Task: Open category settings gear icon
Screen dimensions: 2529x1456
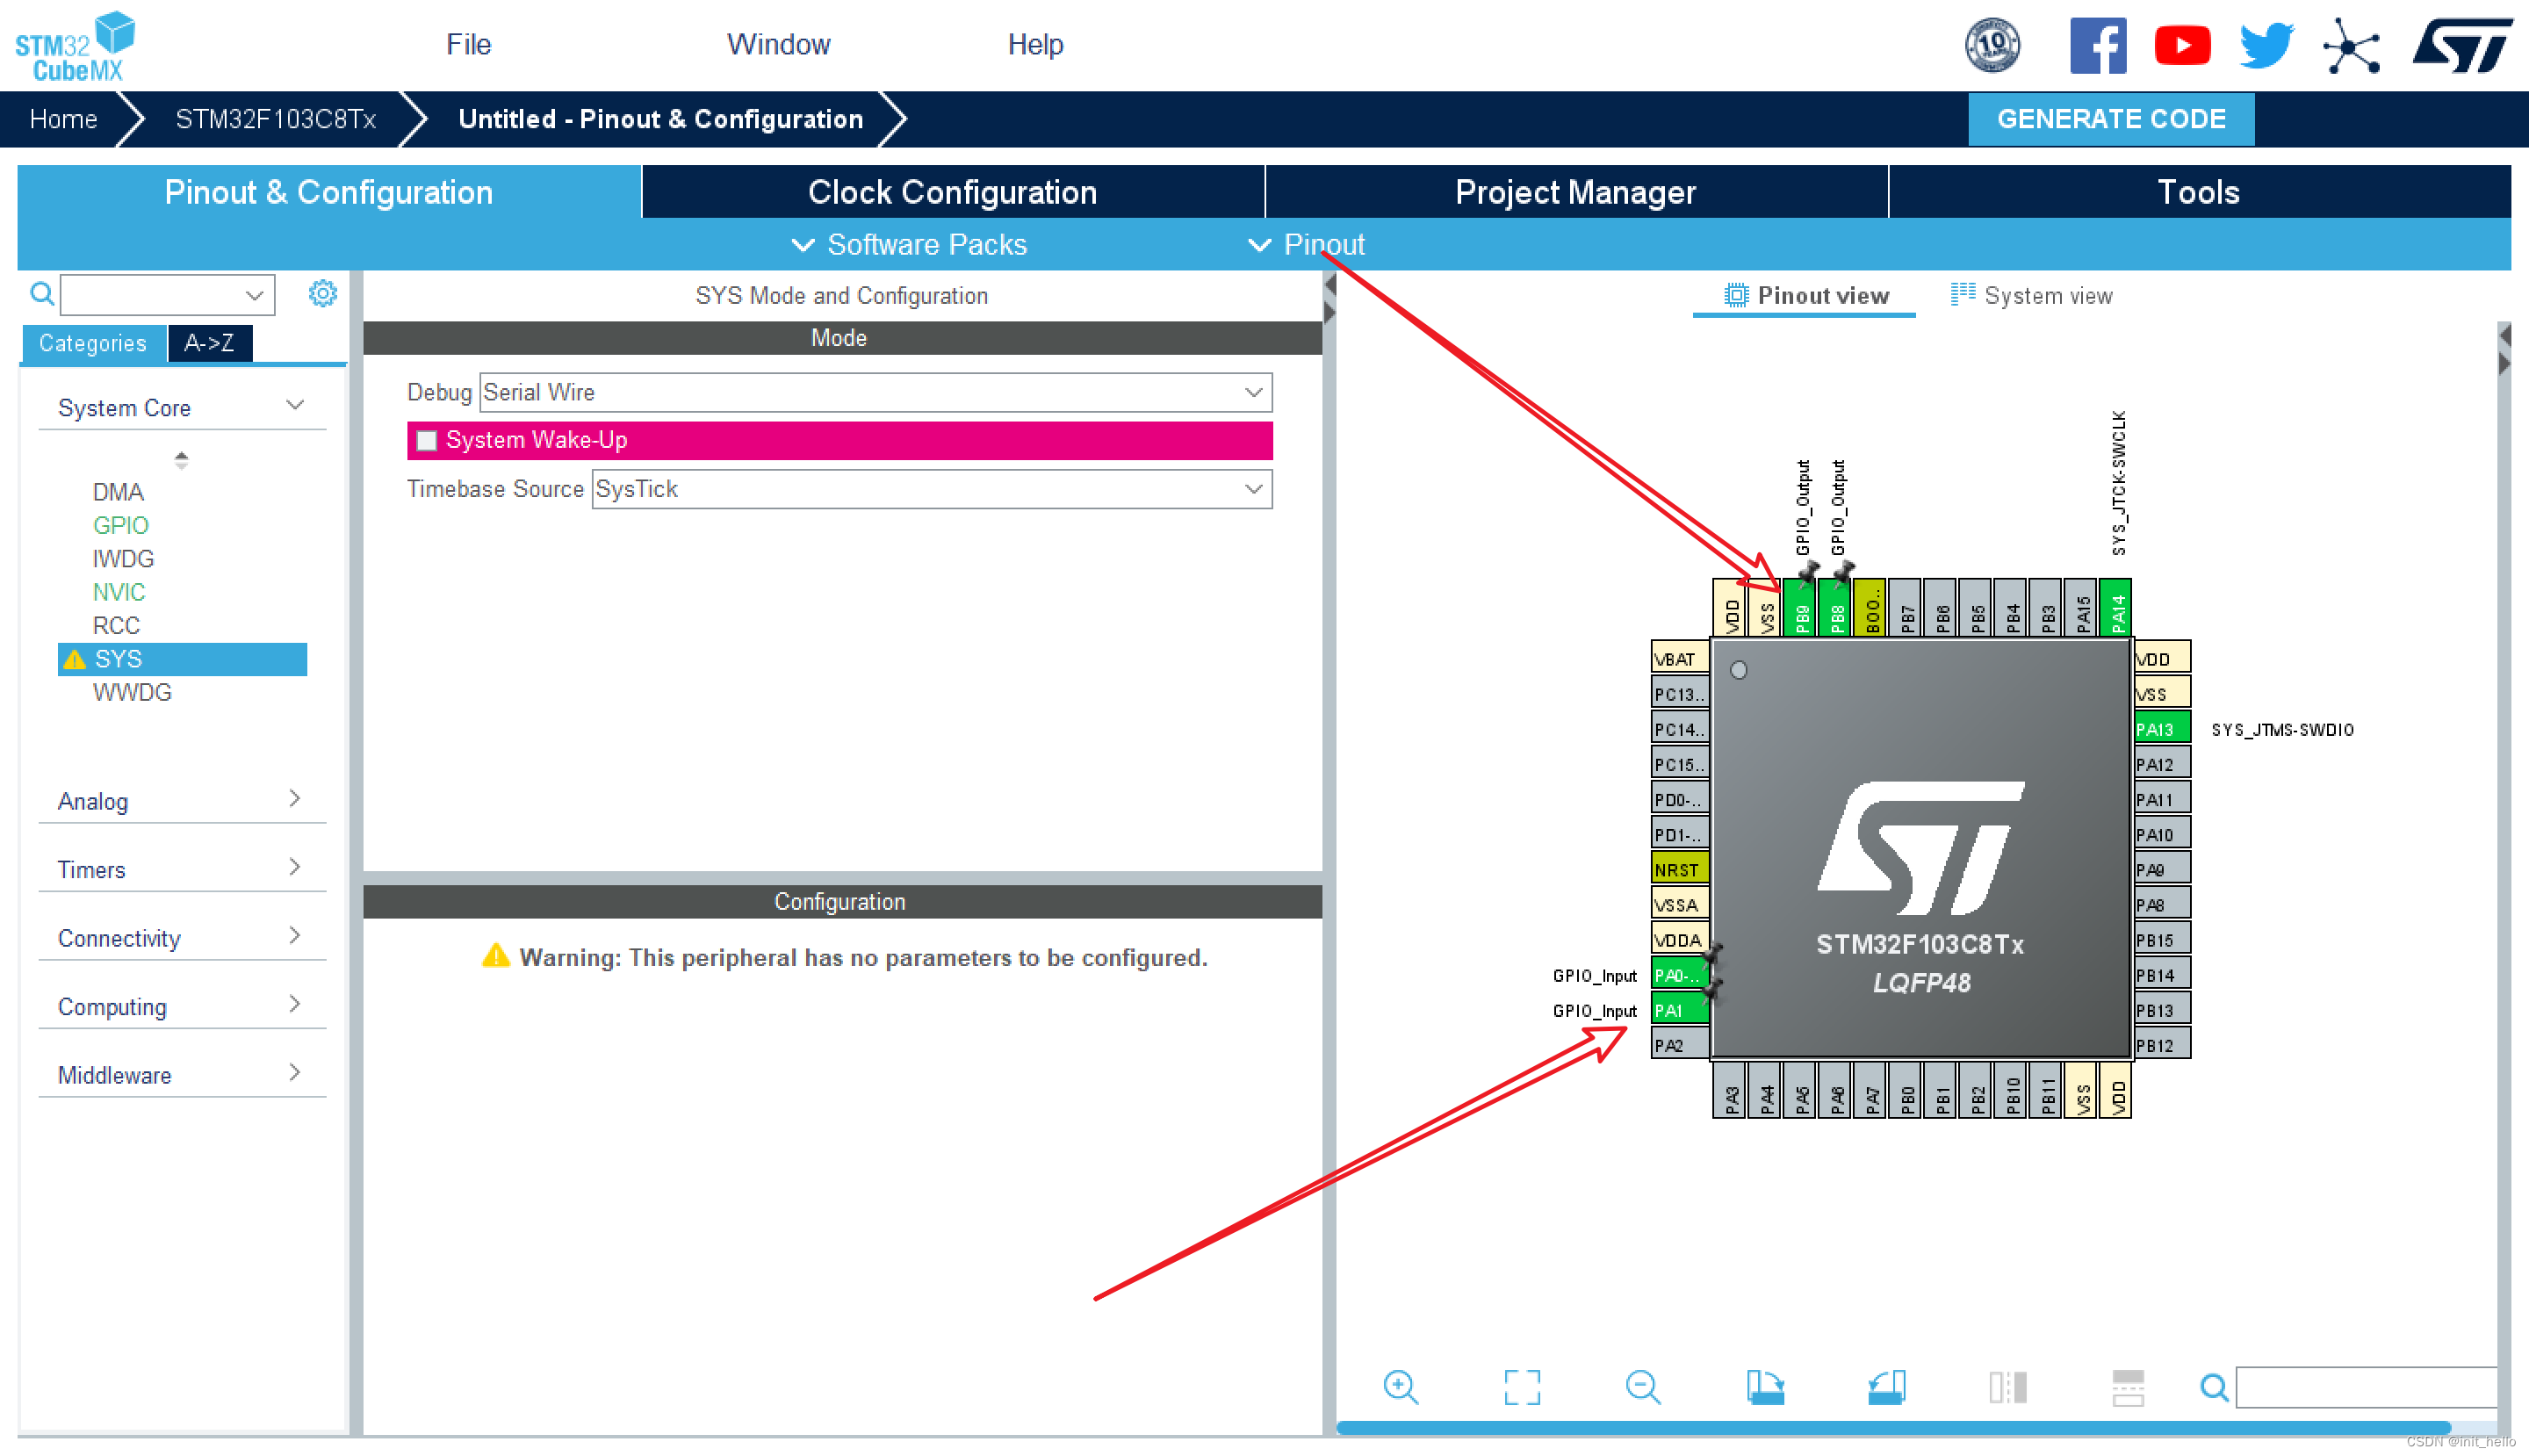Action: click(x=322, y=294)
